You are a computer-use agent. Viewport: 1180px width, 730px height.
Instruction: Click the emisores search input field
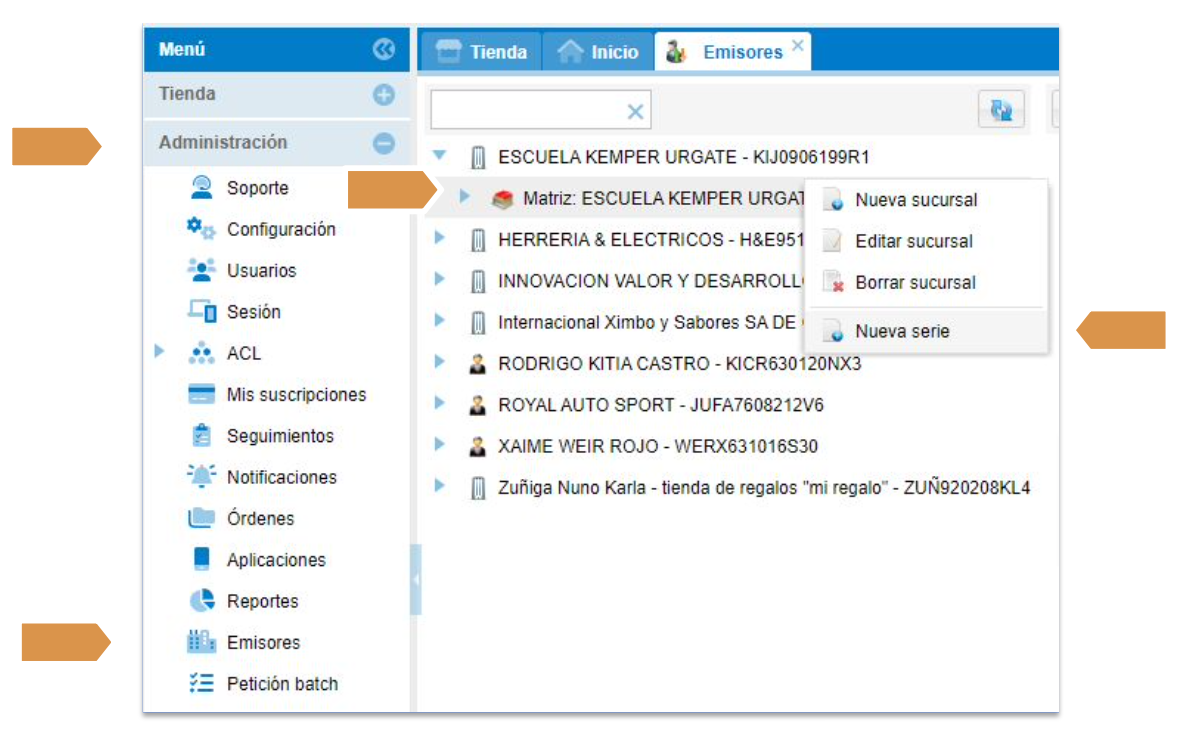pyautogui.click(x=525, y=111)
